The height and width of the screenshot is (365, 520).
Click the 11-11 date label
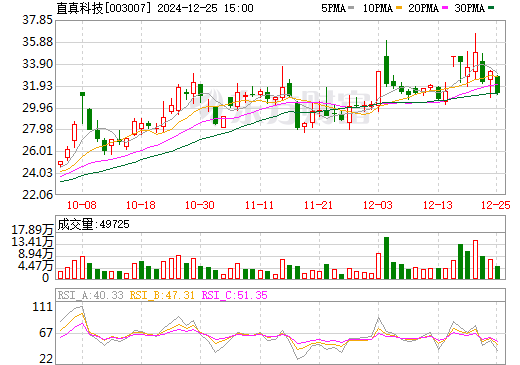(259, 205)
